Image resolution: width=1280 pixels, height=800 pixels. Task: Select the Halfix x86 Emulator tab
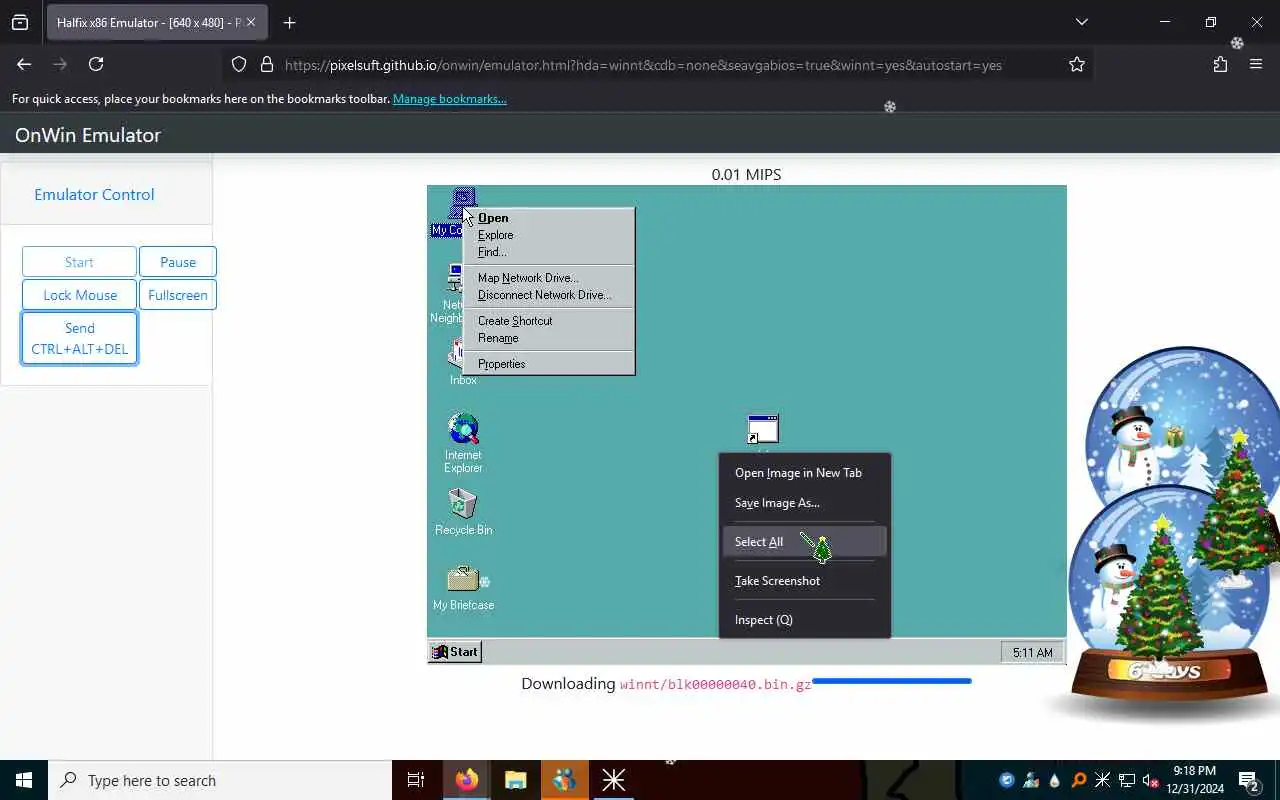[x=157, y=22]
